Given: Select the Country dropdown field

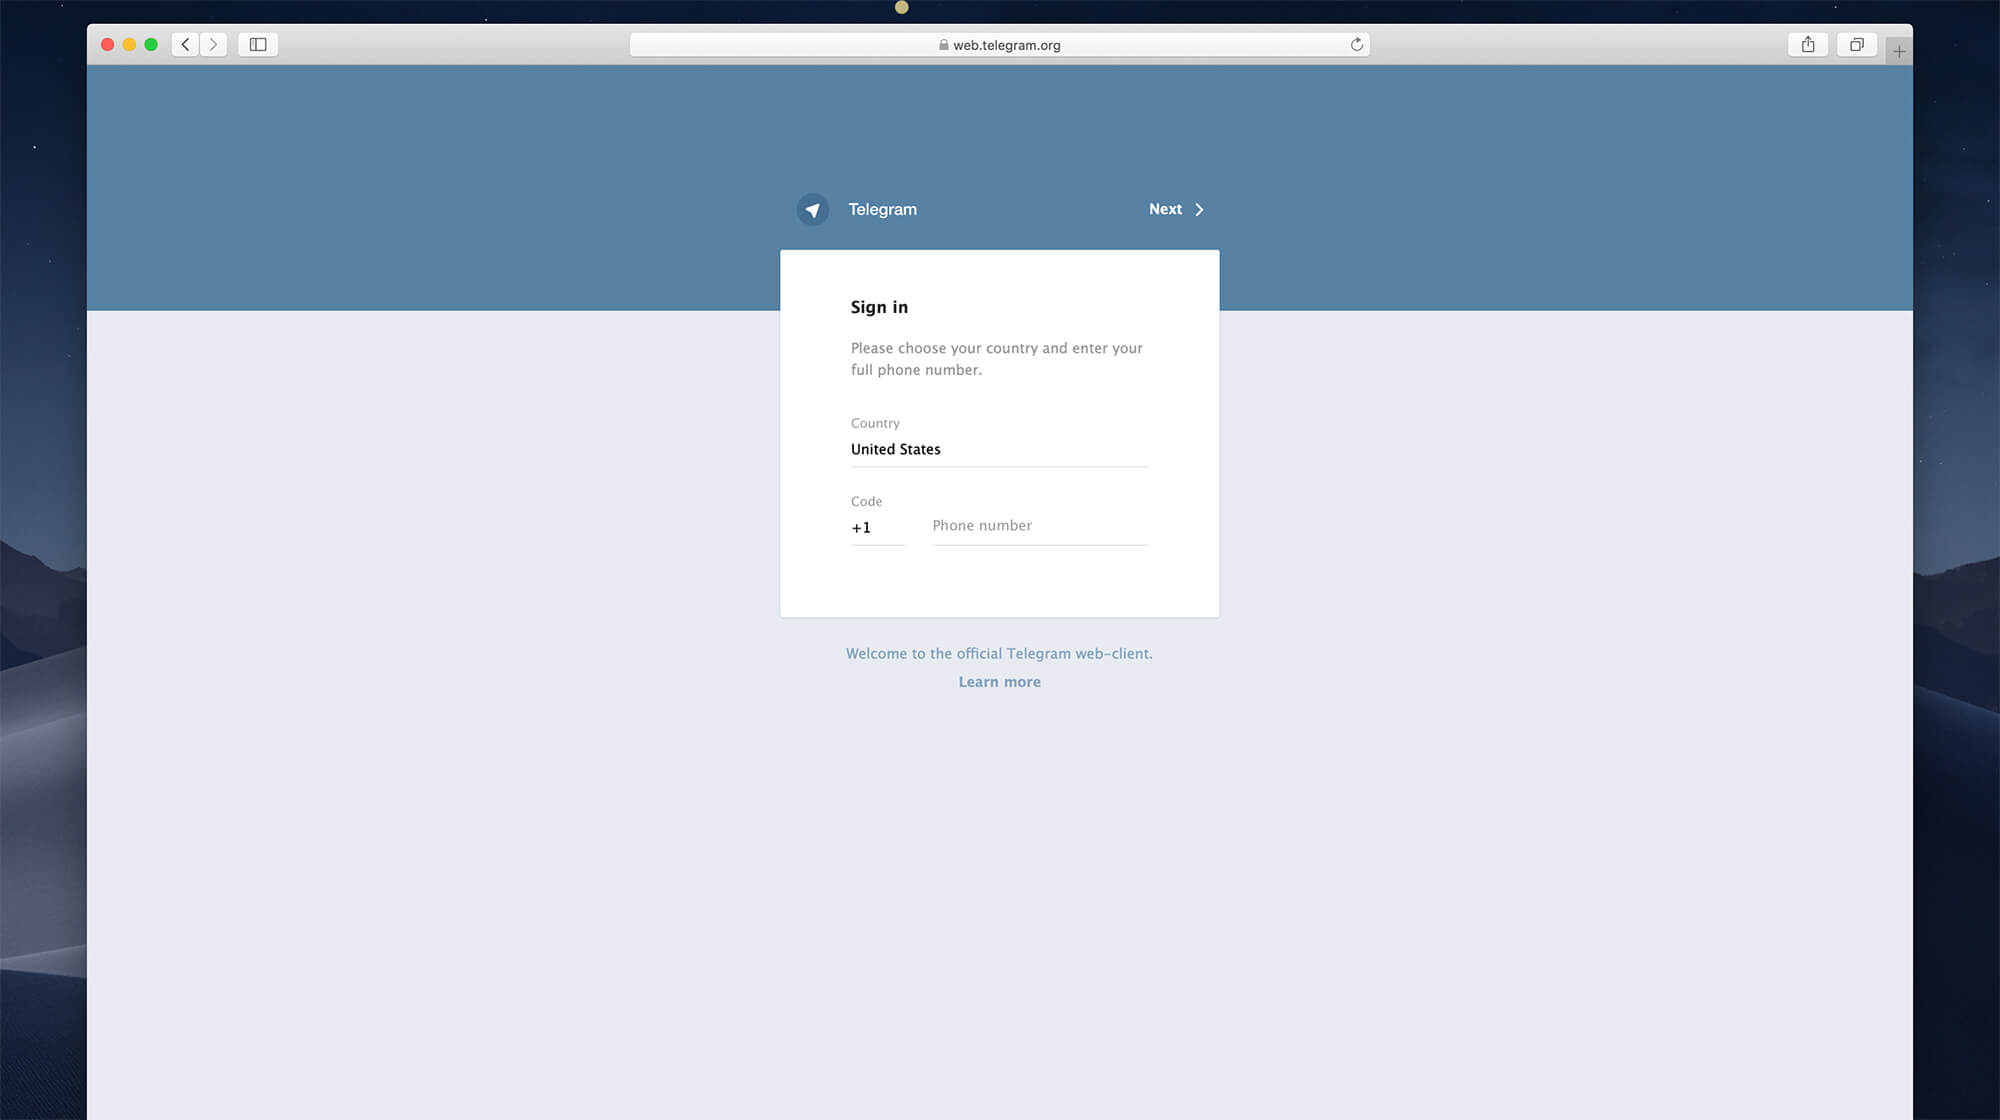Looking at the screenshot, I should coord(999,449).
